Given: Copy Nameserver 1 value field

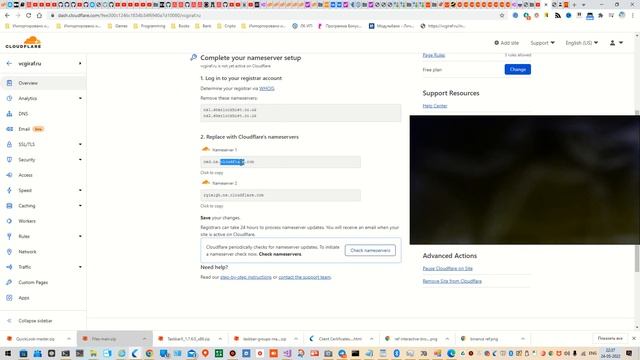Looking at the screenshot, I should pos(280,162).
